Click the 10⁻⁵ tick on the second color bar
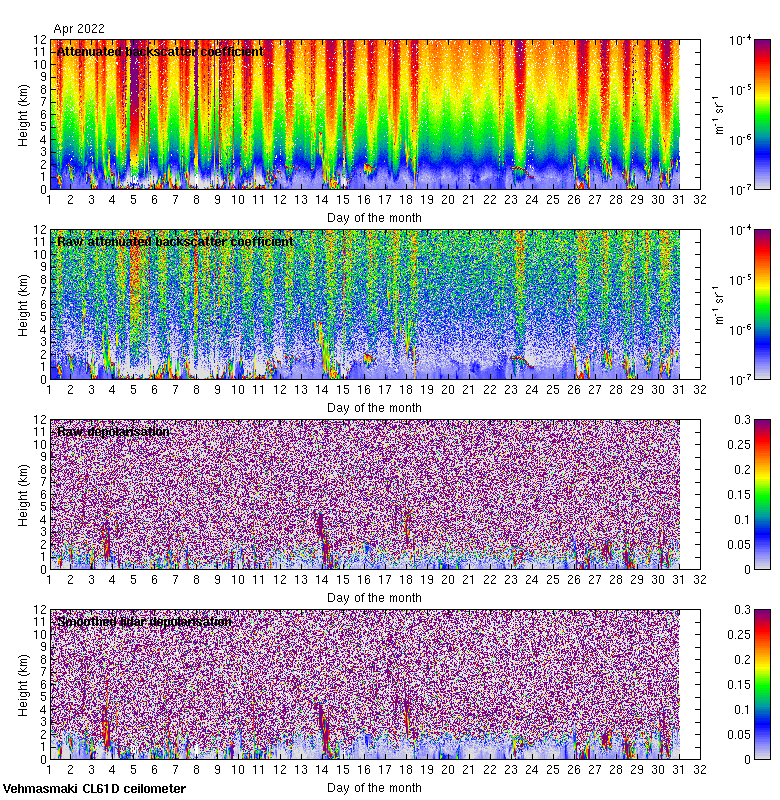The height and width of the screenshot is (800, 780). click(x=740, y=280)
